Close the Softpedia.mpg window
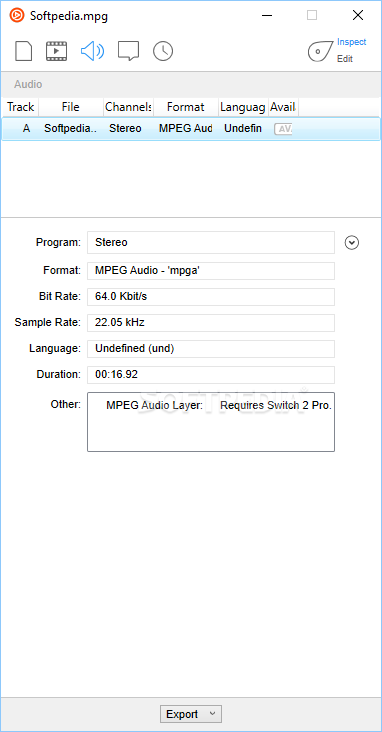 (x=358, y=15)
